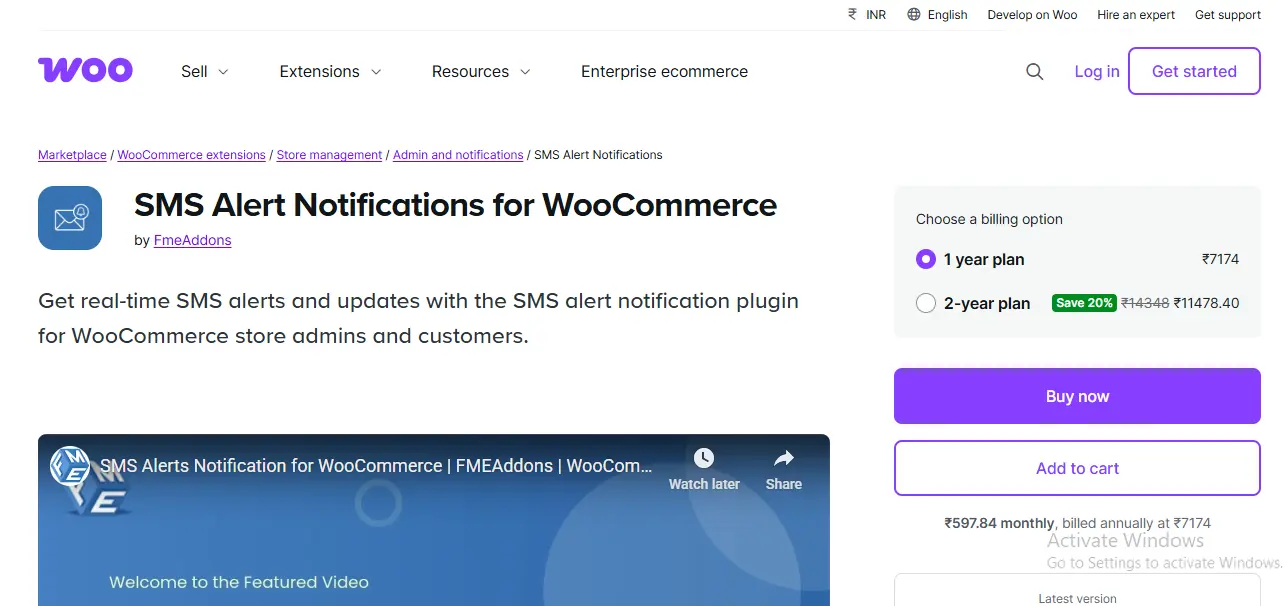
Task: Click the rupee symbol beside INR
Action: tap(851, 14)
